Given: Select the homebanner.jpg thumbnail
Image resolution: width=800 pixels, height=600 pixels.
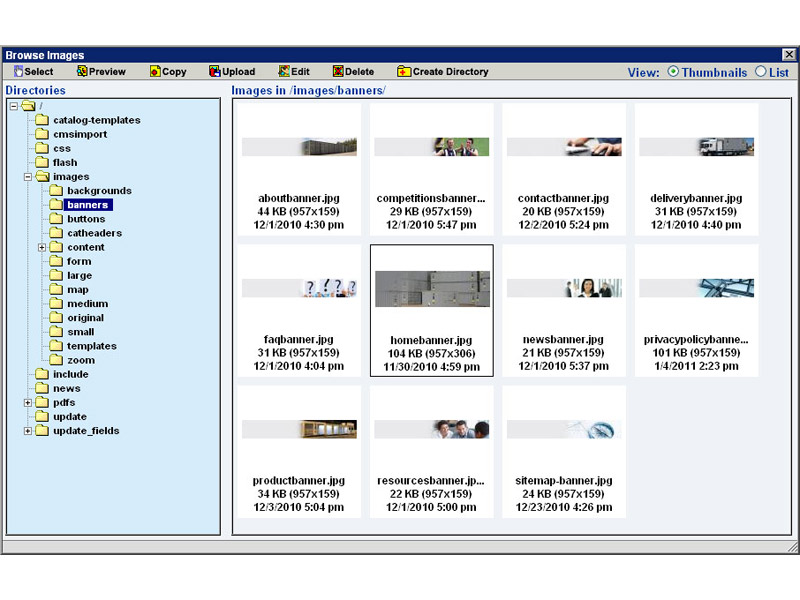Looking at the screenshot, I should (x=432, y=289).
